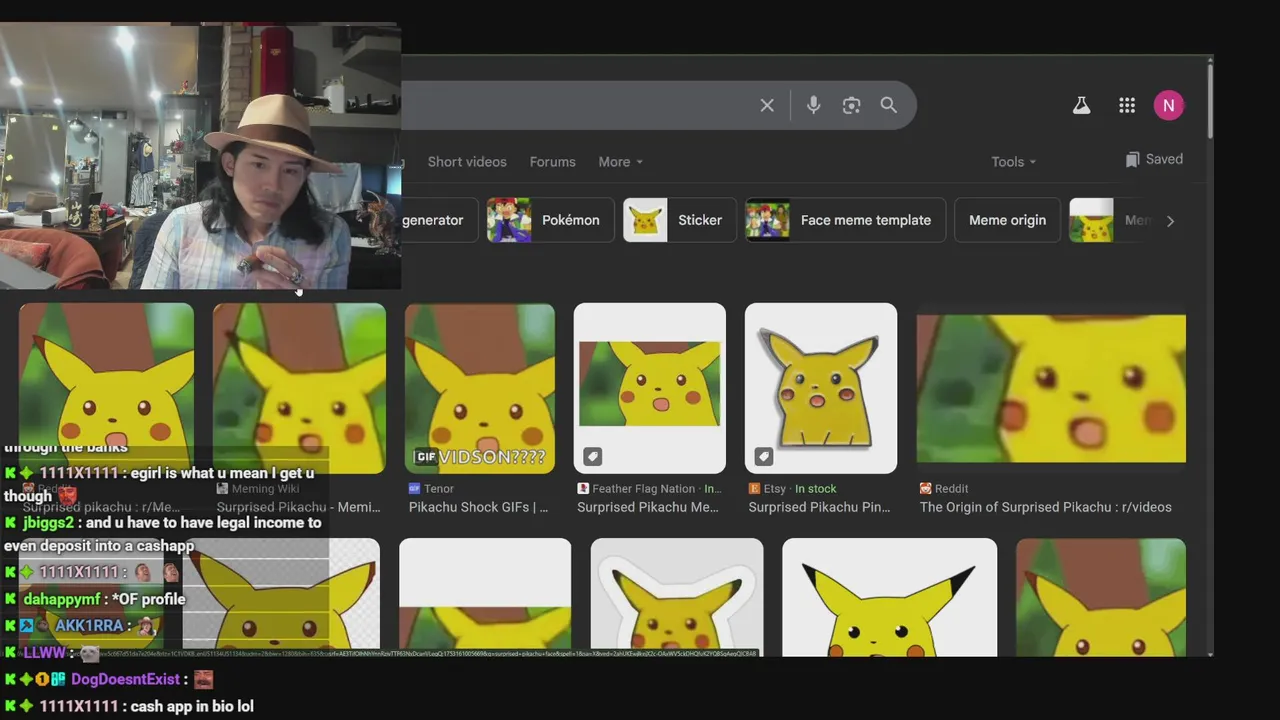
Task: Click the GIF badge on Tenor thumbnail
Action: [x=426, y=457]
